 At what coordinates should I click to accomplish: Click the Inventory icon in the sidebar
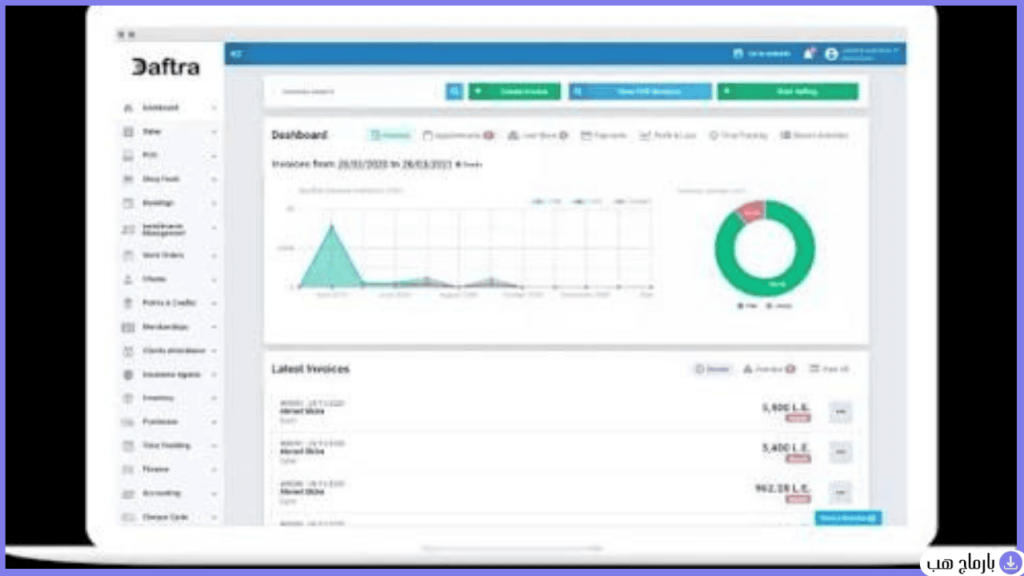(x=128, y=398)
